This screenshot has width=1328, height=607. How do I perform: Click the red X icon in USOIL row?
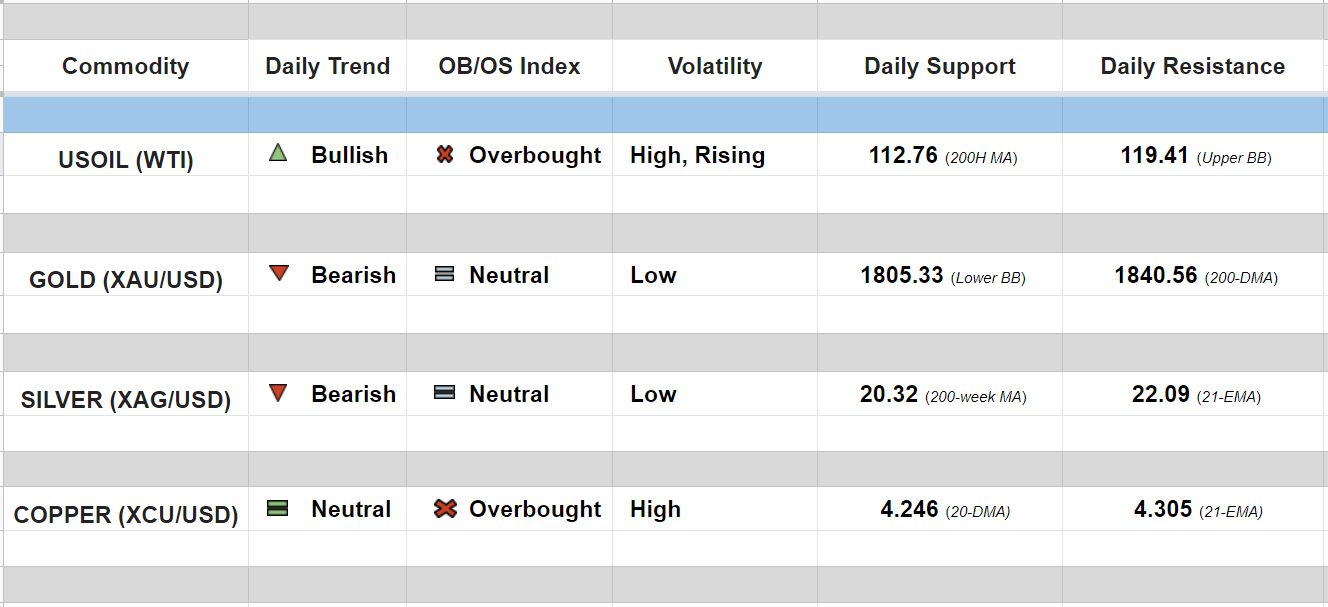(445, 155)
